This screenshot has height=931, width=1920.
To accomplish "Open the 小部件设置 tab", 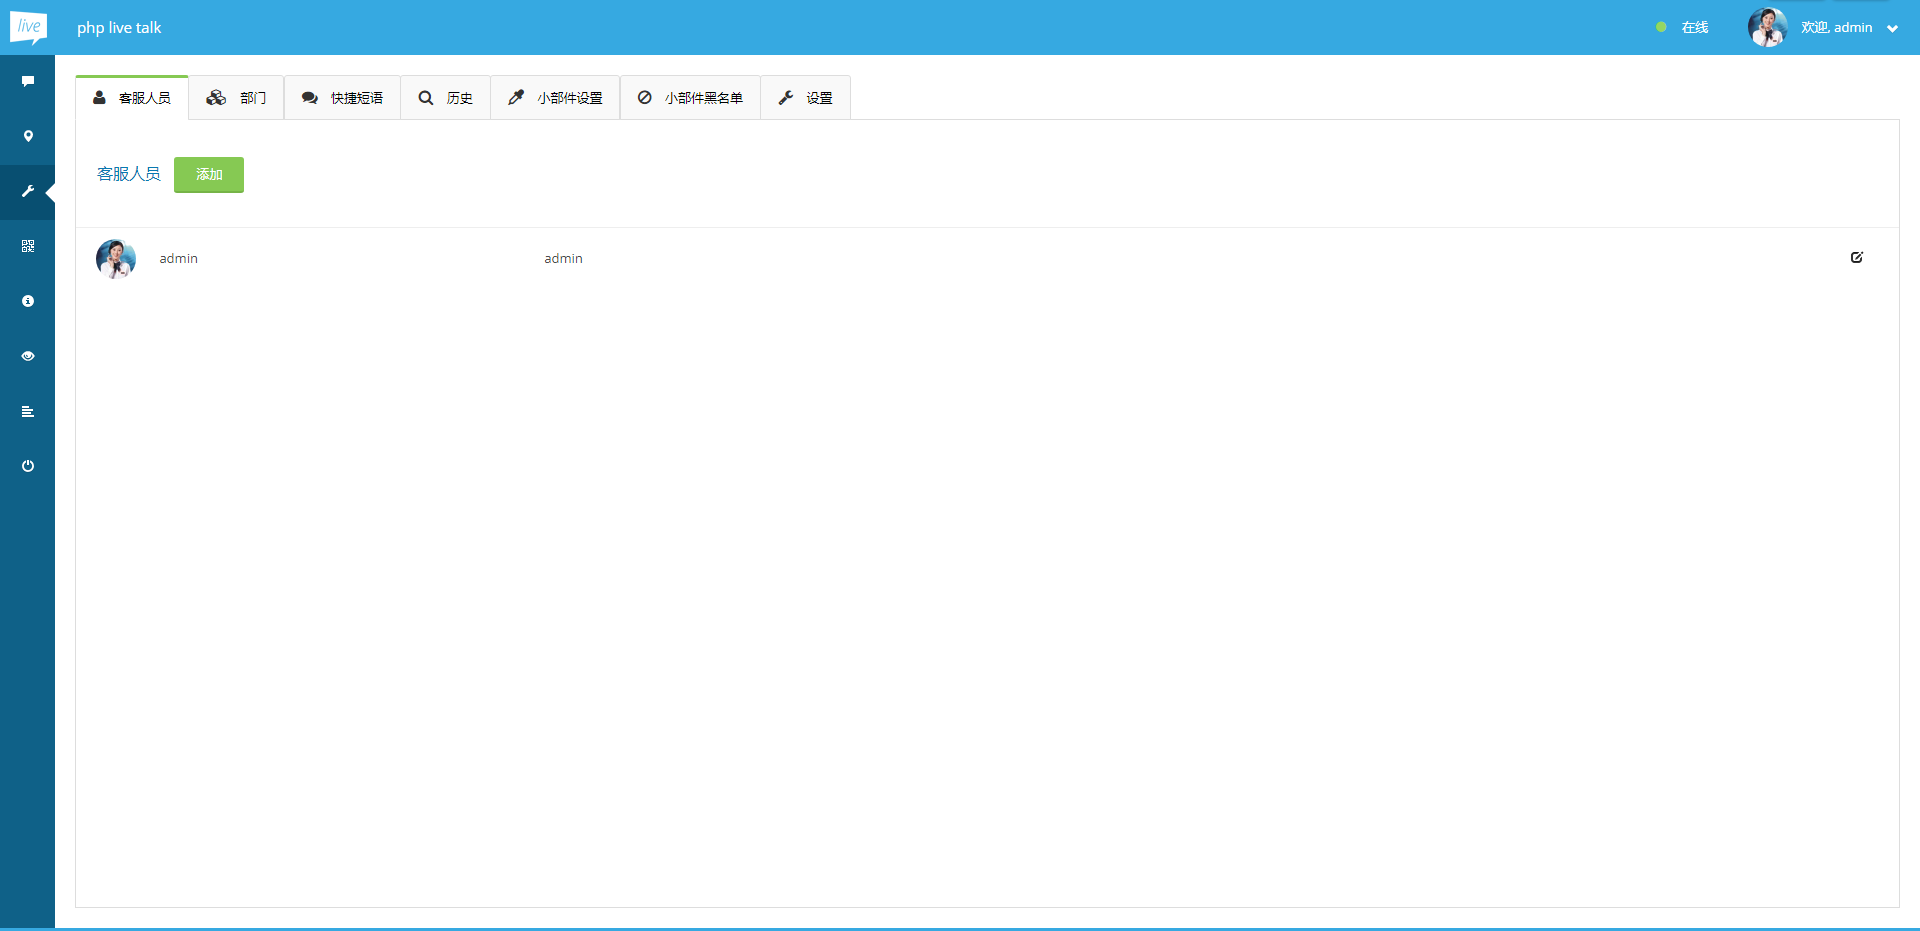I will [x=554, y=97].
